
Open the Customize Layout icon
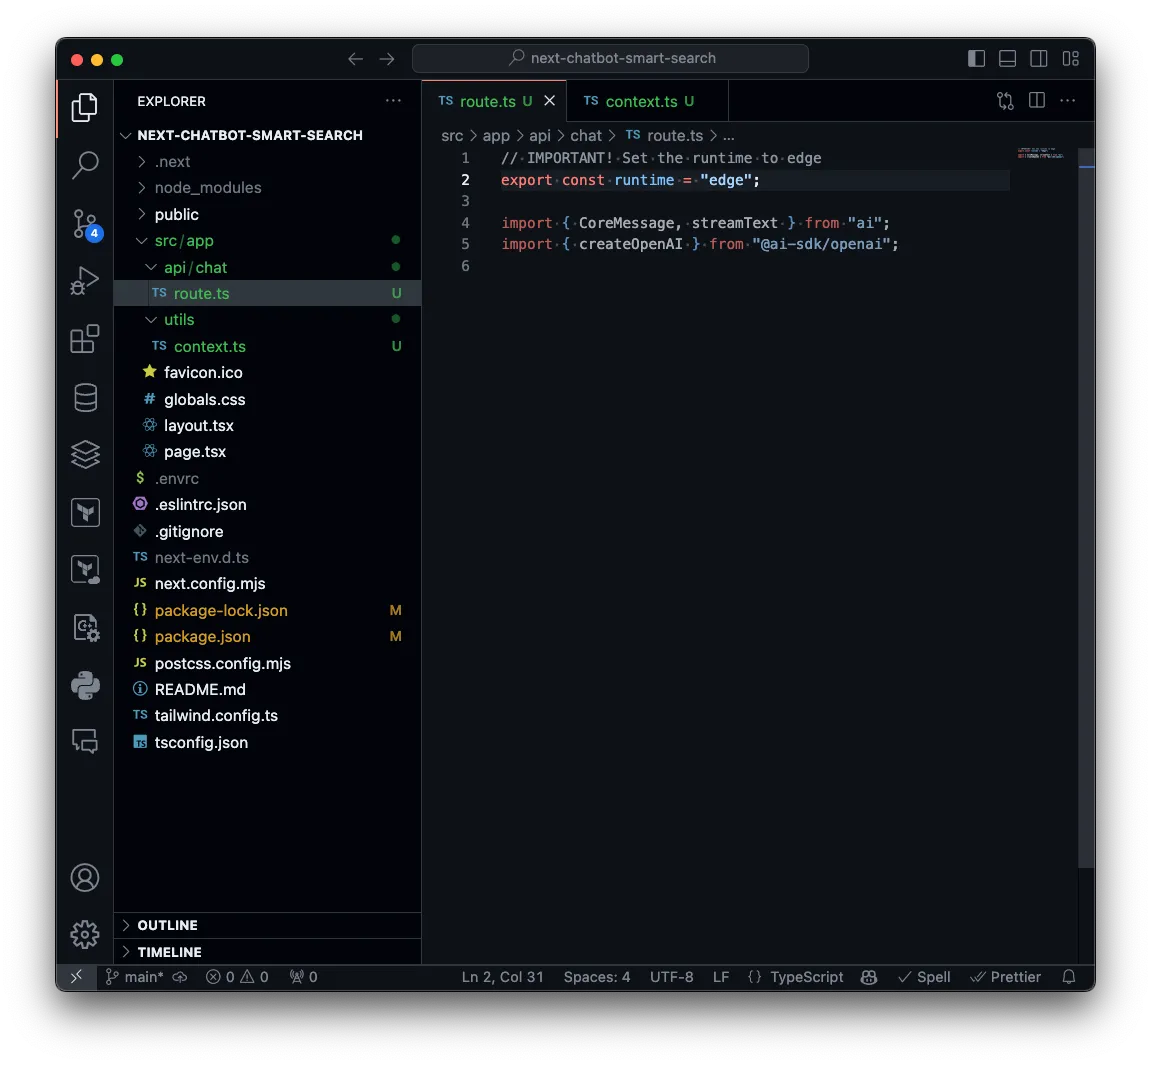coord(1070,59)
